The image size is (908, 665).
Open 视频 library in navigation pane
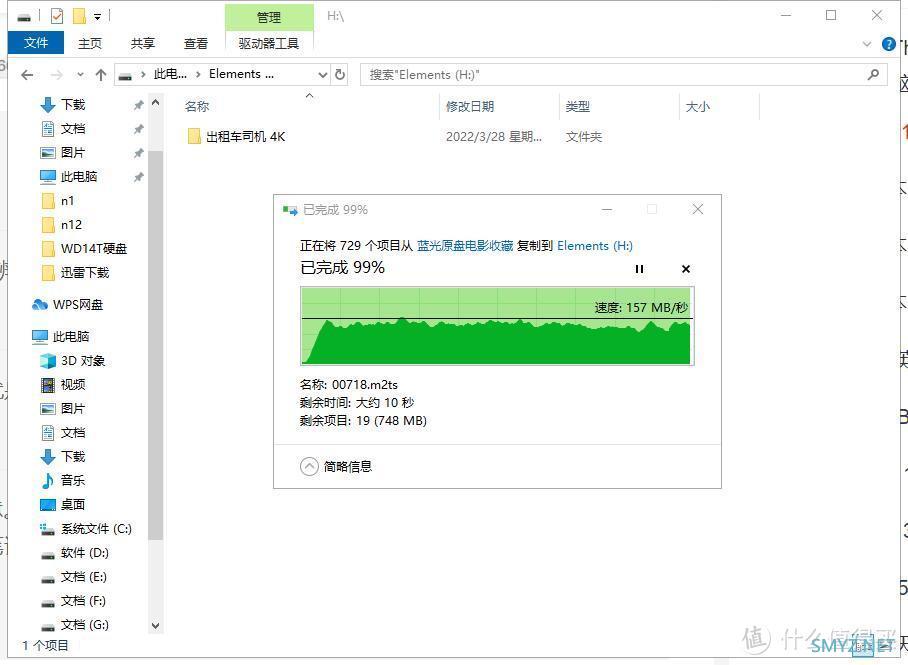tap(73, 385)
